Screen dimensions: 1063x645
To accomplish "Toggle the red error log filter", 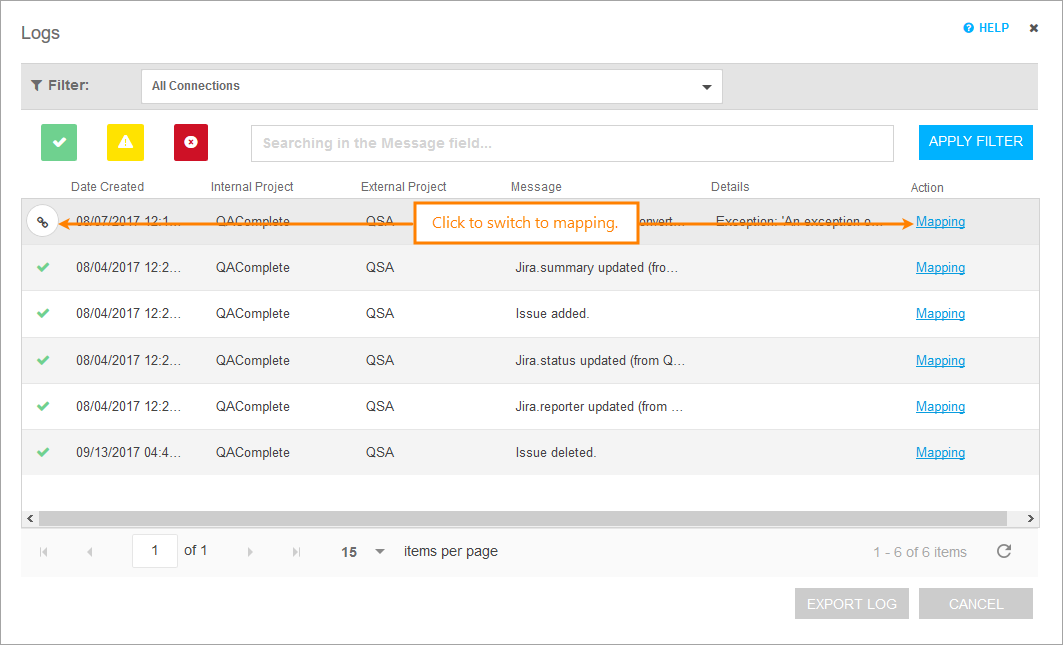I will click(x=190, y=142).
